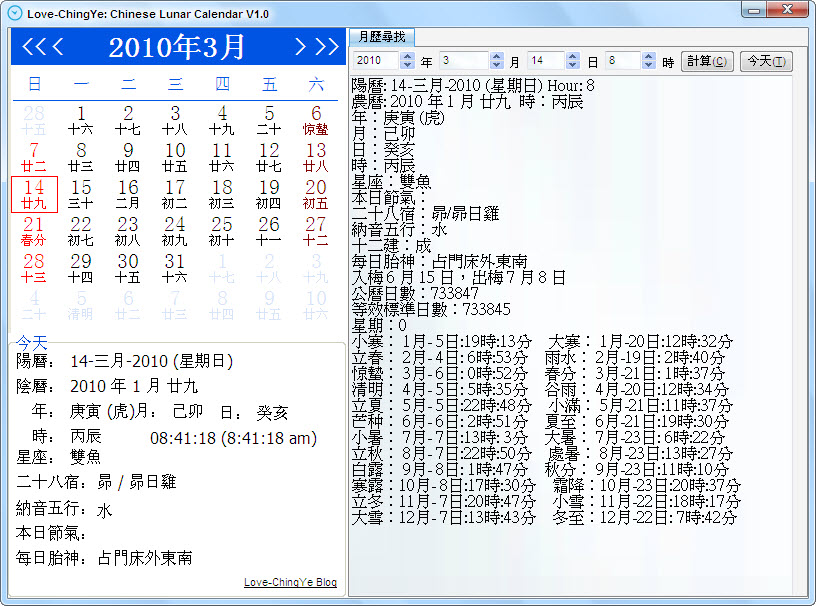Select the highlighted date March 14
The image size is (816, 606).
(34, 194)
